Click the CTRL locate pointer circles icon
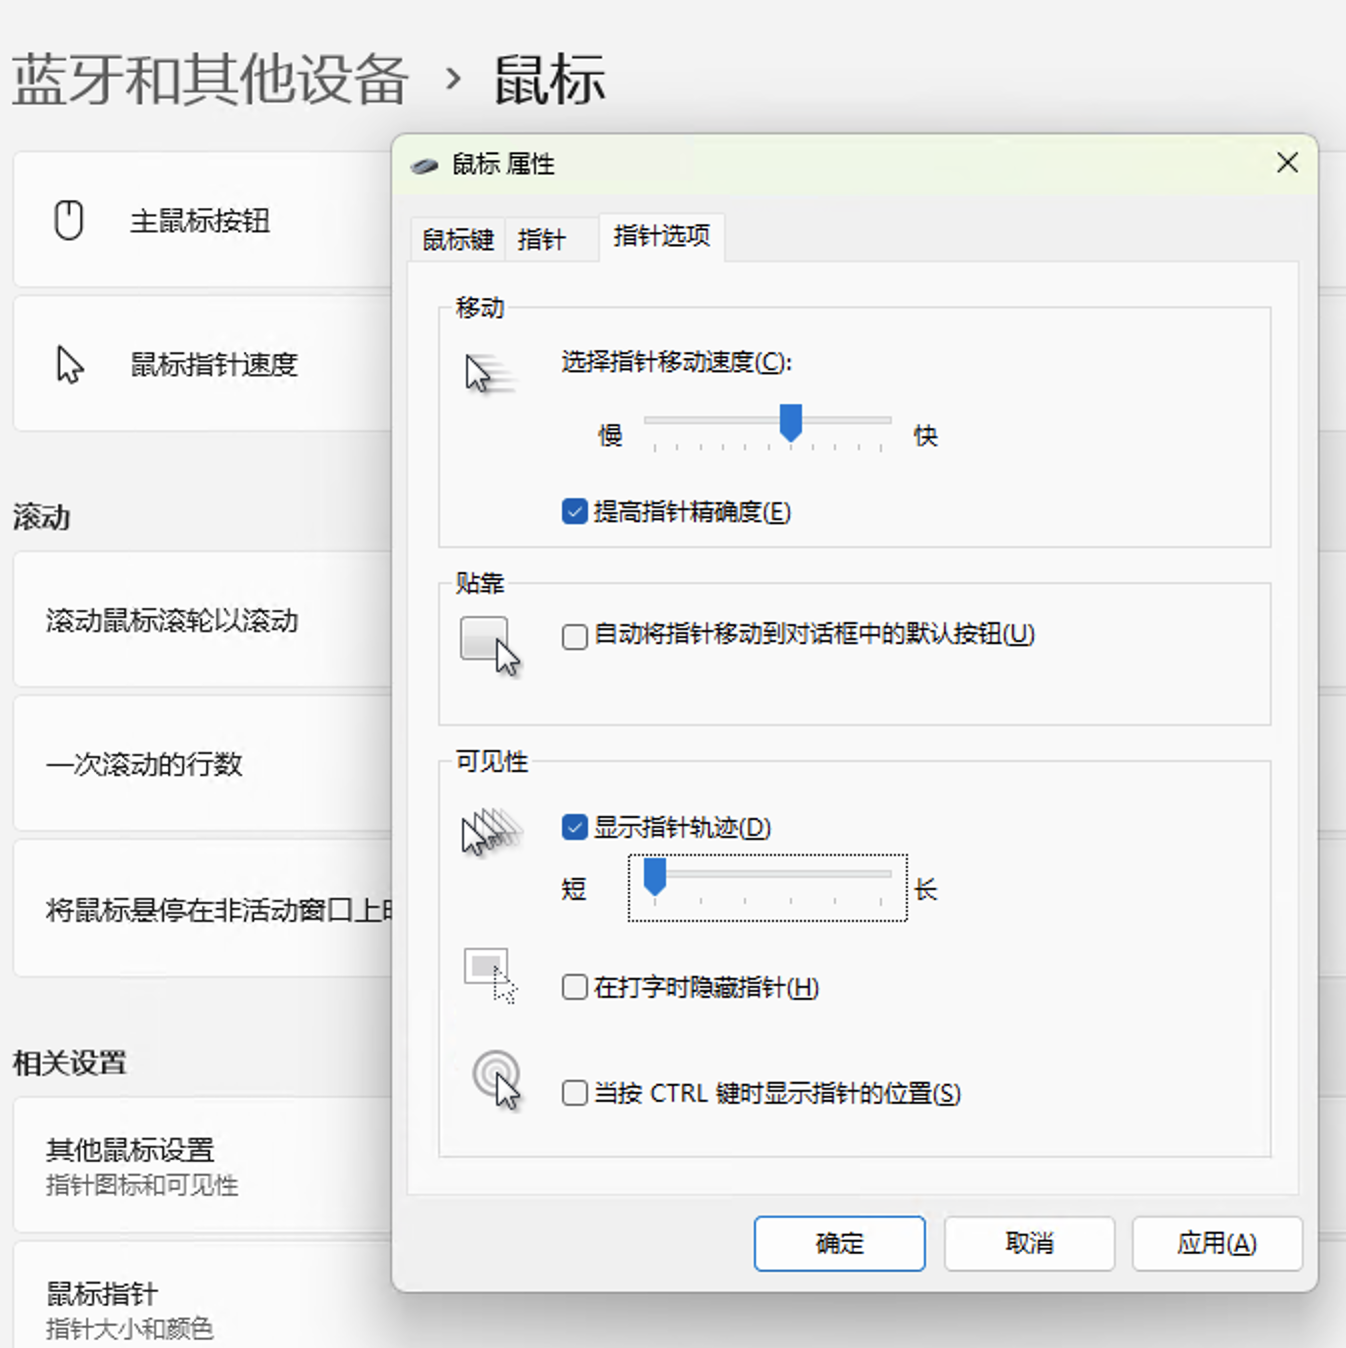1346x1348 pixels. pos(497,1080)
